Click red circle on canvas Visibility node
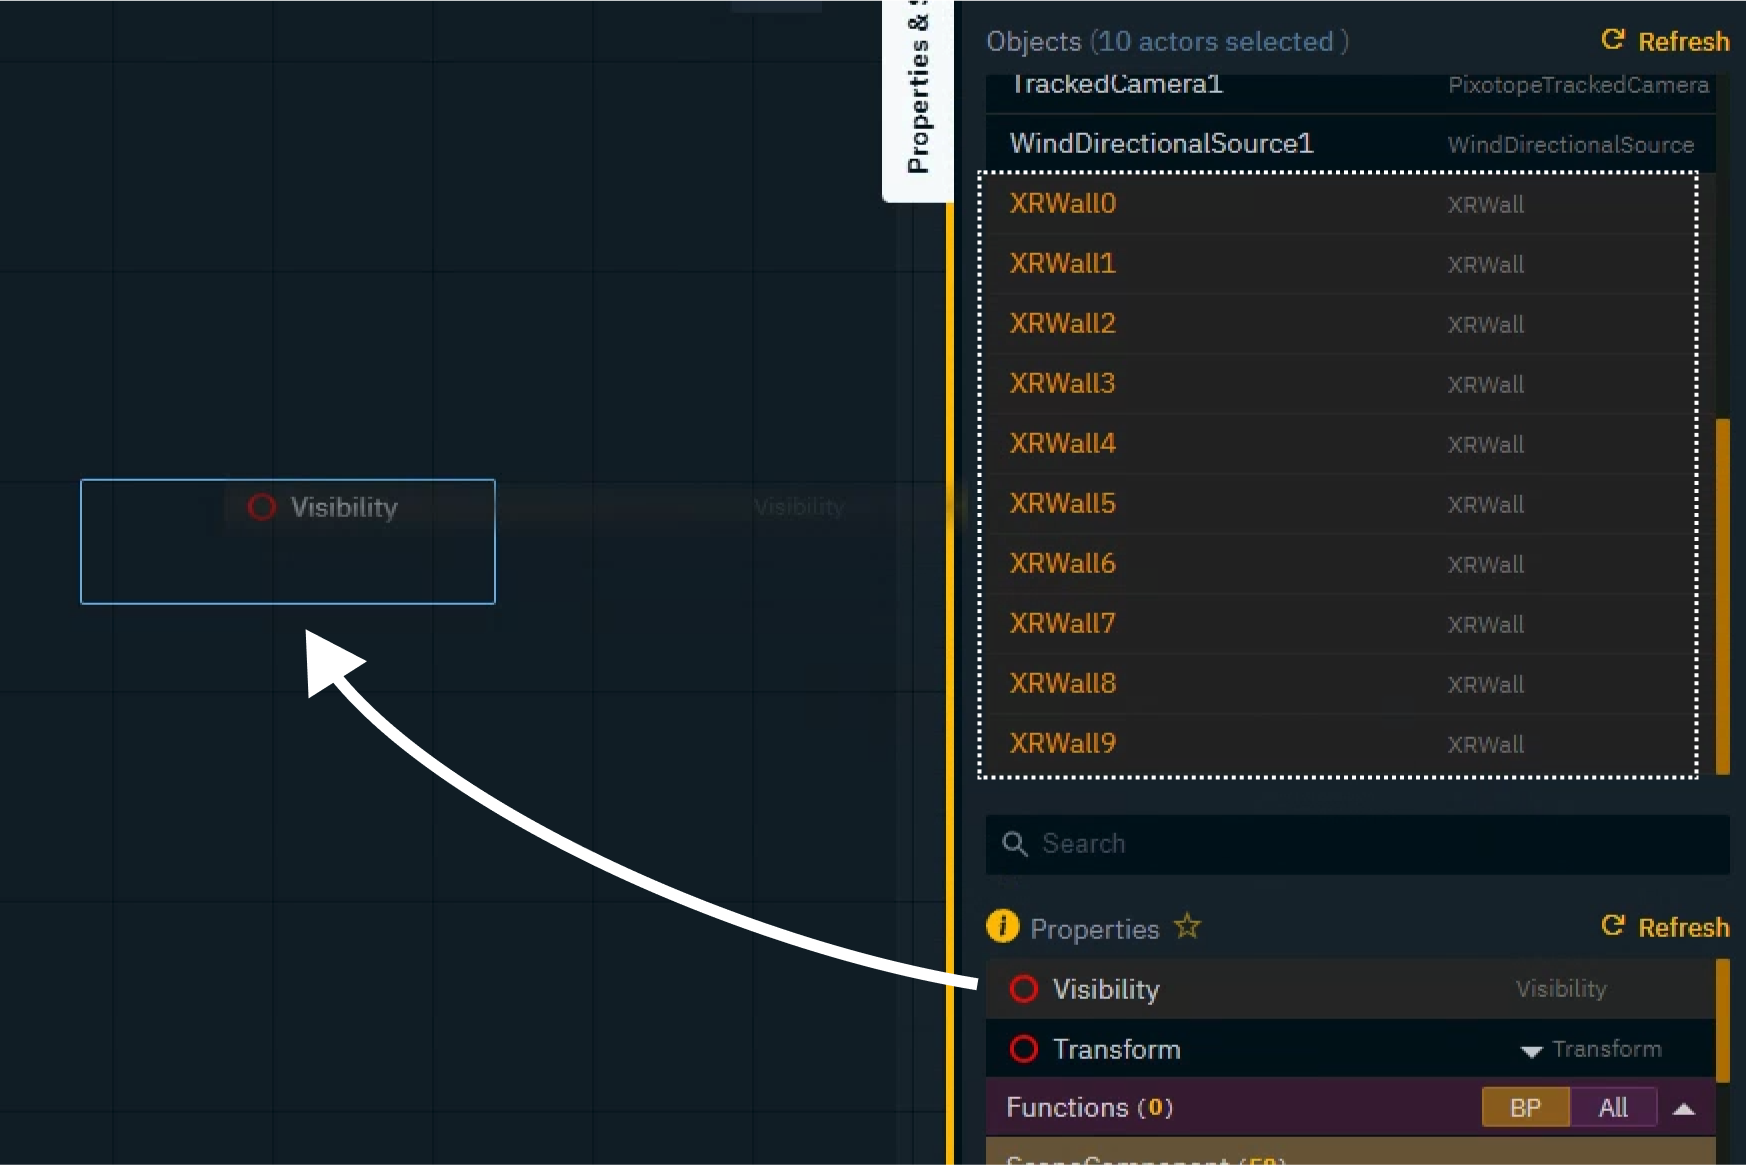1746x1165 pixels. tap(262, 507)
